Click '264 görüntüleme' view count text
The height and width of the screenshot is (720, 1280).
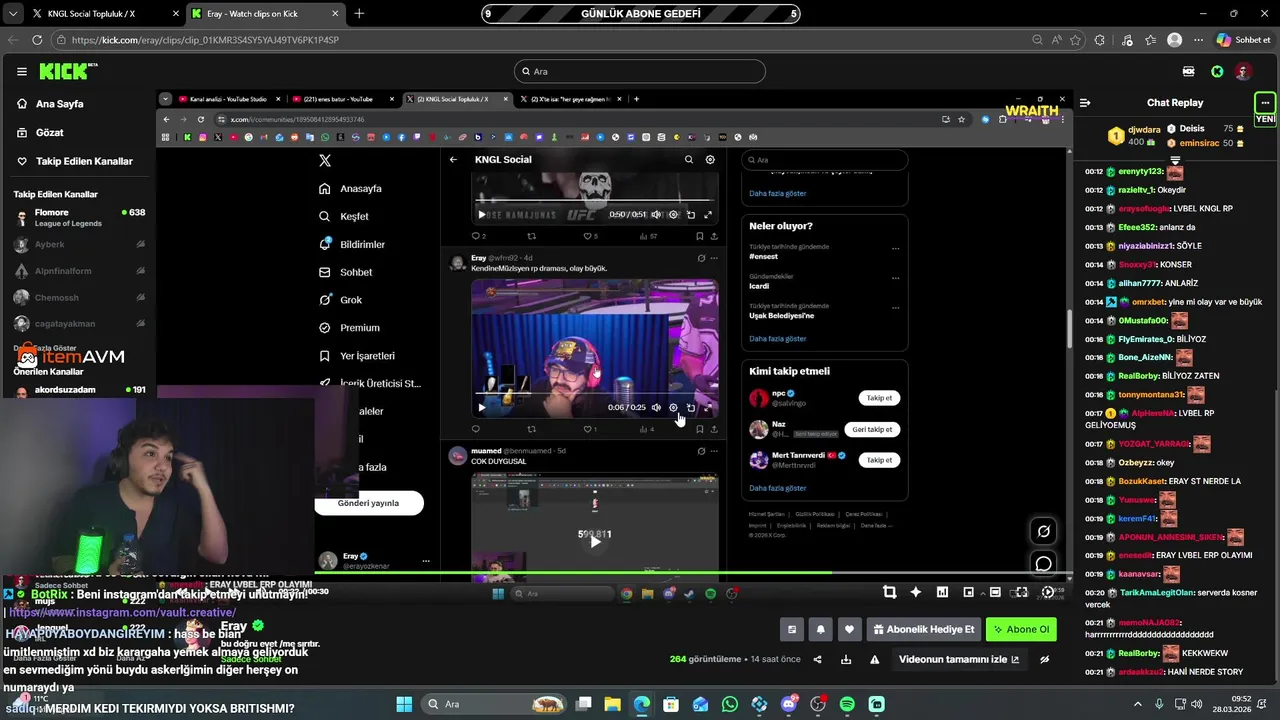point(706,659)
